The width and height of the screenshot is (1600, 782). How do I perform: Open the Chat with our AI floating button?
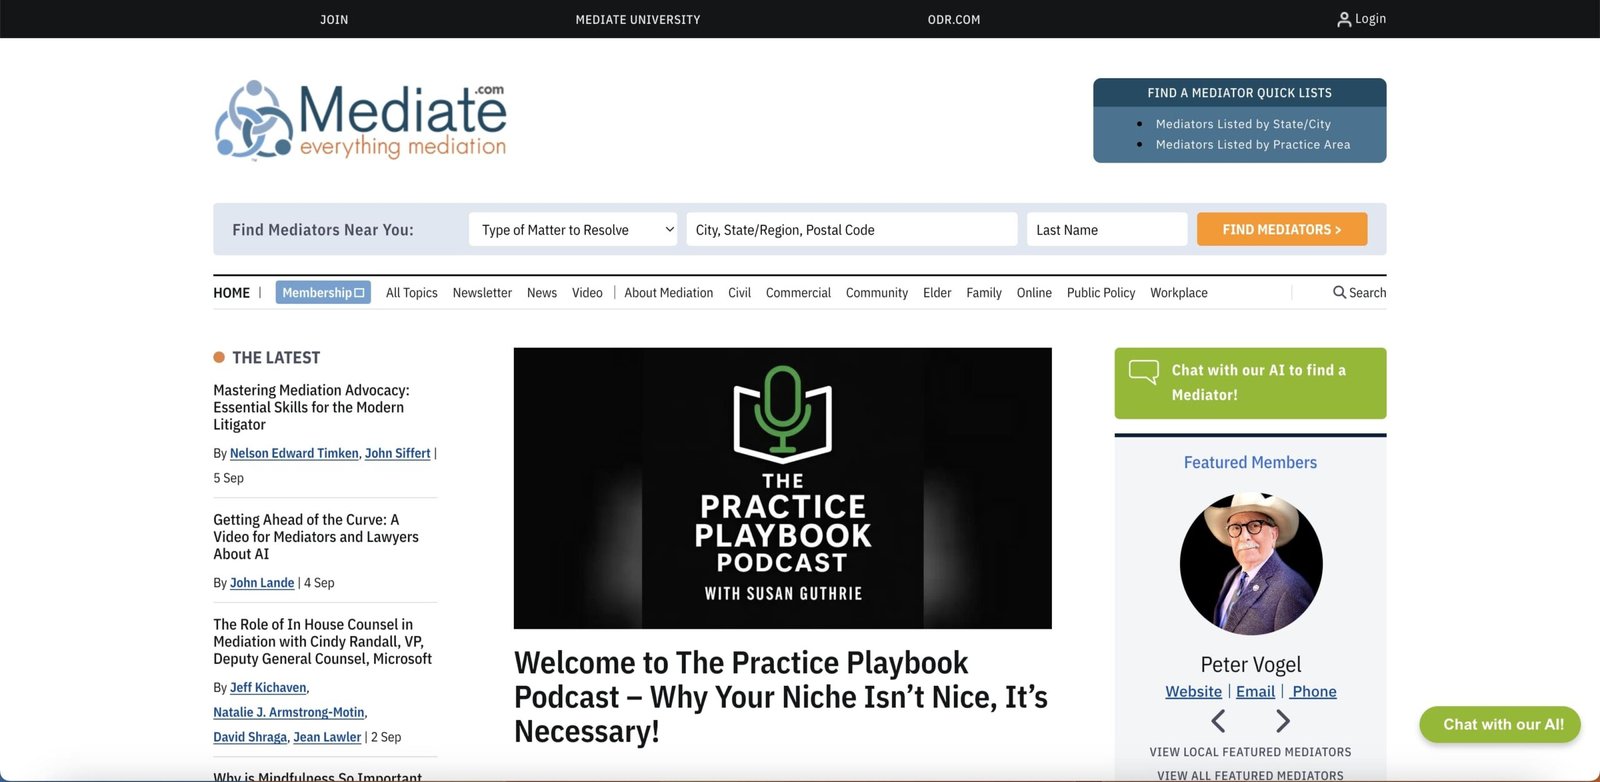tap(1499, 725)
